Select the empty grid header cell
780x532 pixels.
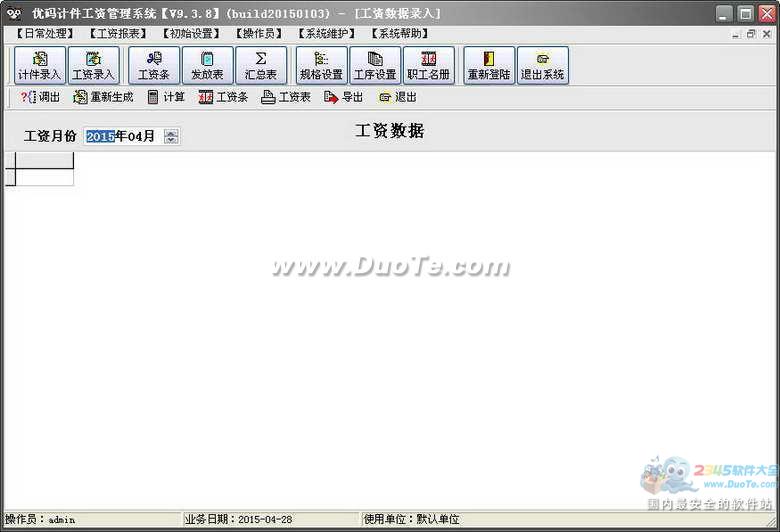[x=45, y=161]
